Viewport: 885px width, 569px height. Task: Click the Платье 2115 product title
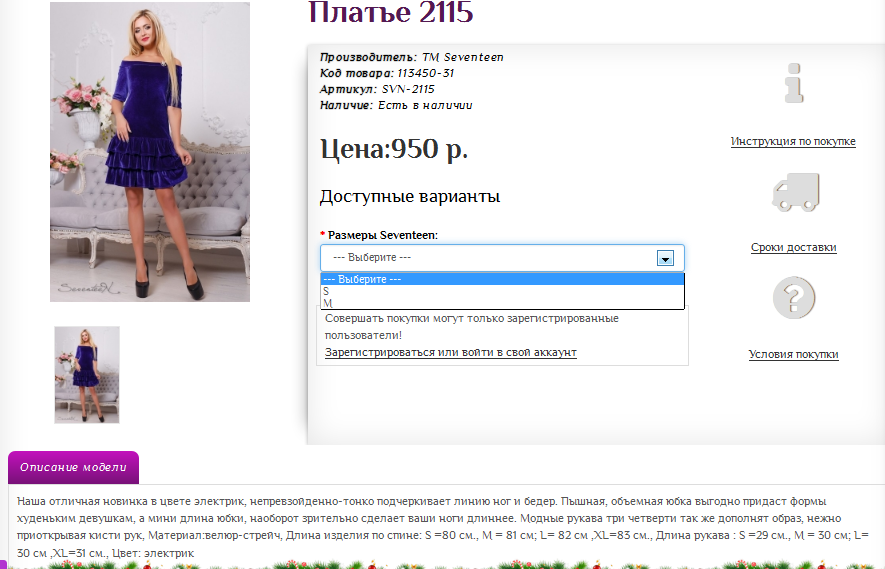(x=391, y=12)
